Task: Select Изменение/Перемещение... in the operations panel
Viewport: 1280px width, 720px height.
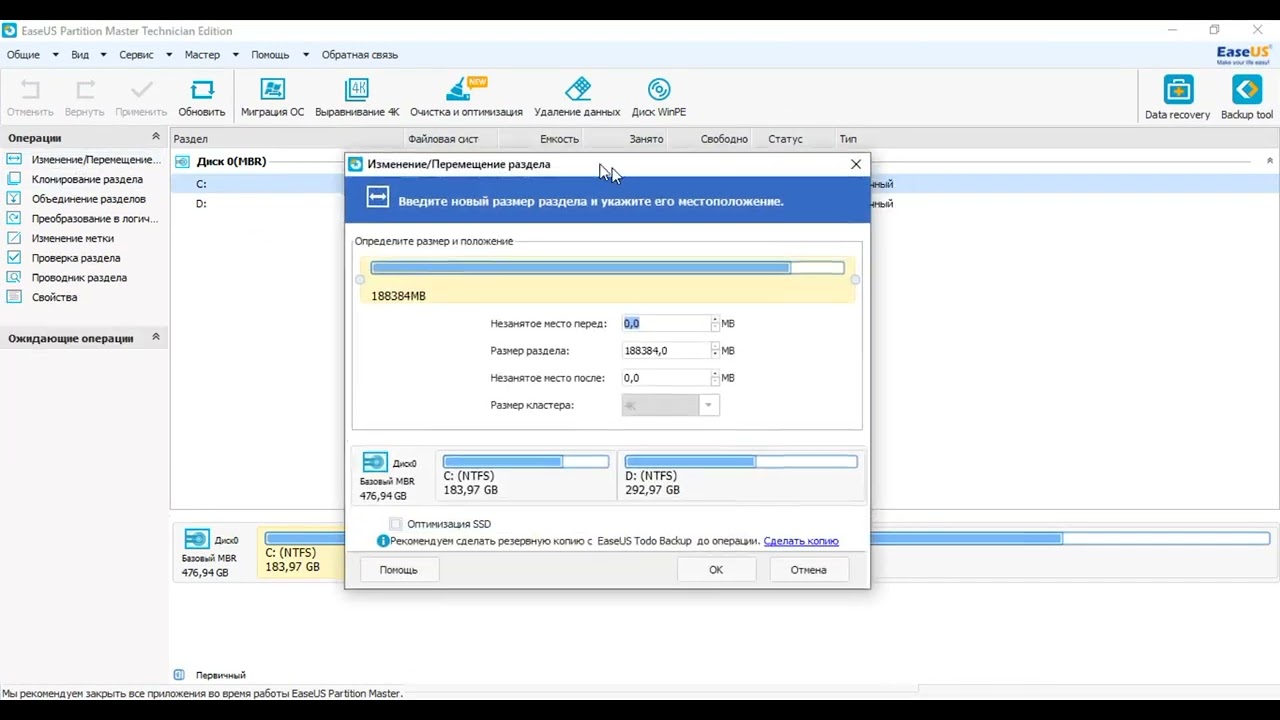Action: (x=96, y=160)
